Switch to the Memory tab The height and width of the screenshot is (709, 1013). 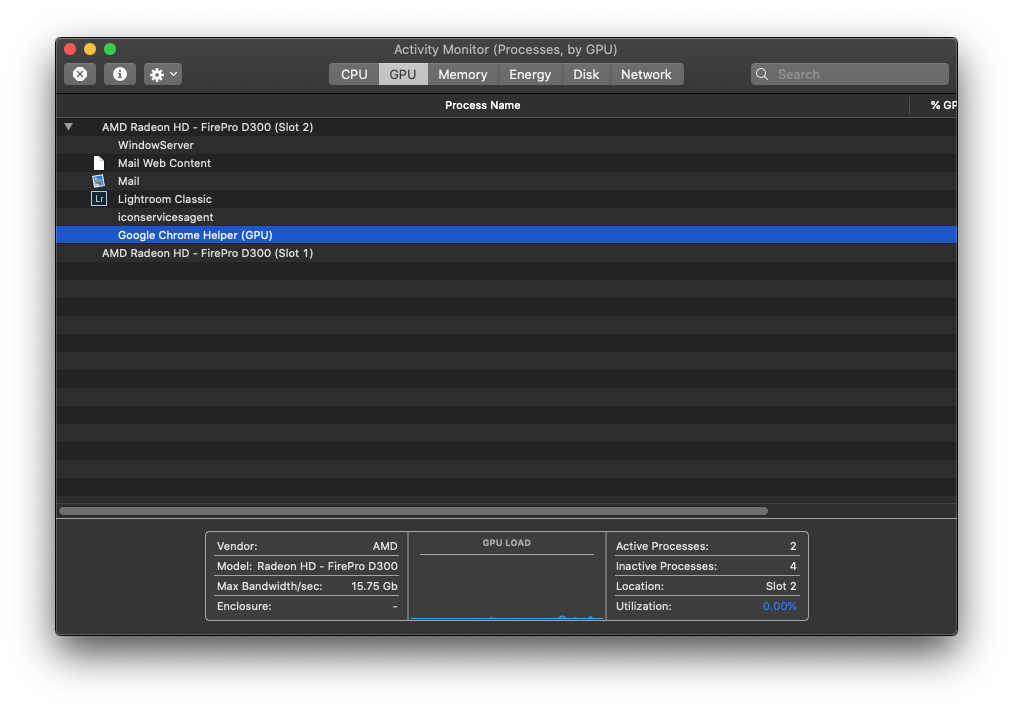463,74
